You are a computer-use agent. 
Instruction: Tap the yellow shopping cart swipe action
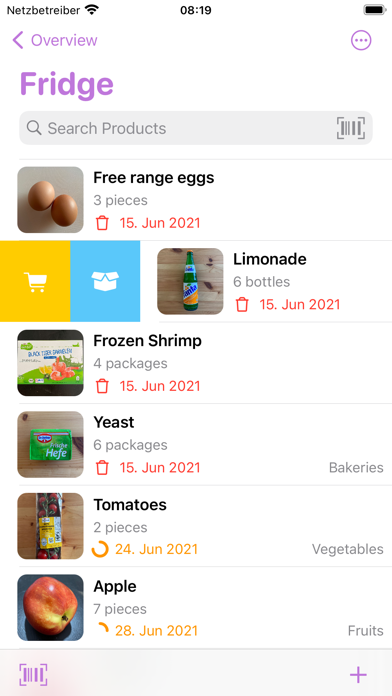35,281
